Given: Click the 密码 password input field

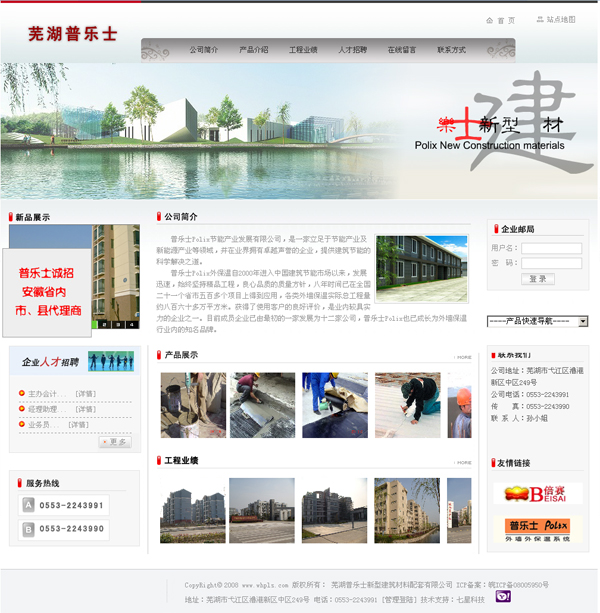Looking at the screenshot, I should [x=550, y=263].
